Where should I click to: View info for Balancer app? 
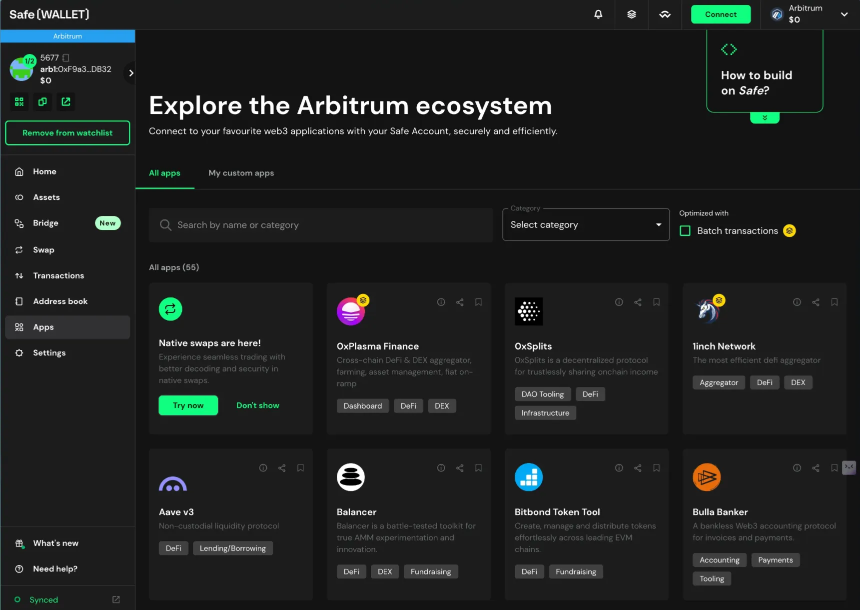pyautogui.click(x=441, y=468)
